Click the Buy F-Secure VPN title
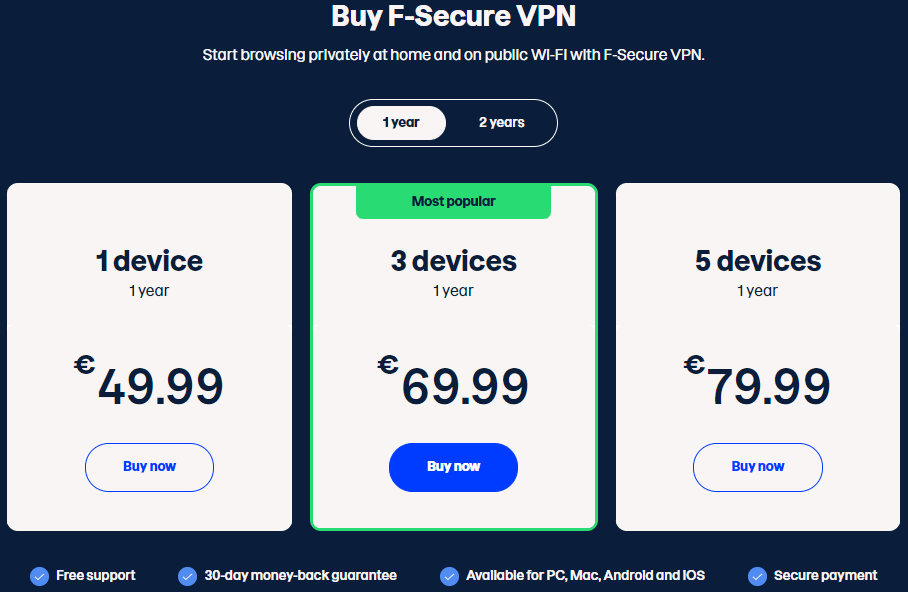 point(453,16)
